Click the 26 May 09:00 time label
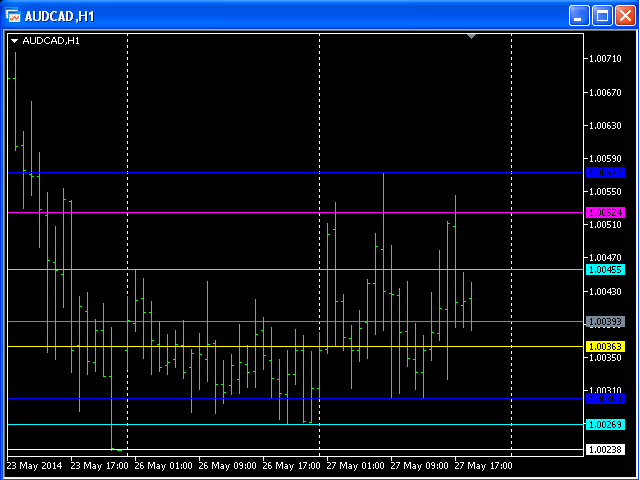The image size is (640, 480). click(x=228, y=466)
